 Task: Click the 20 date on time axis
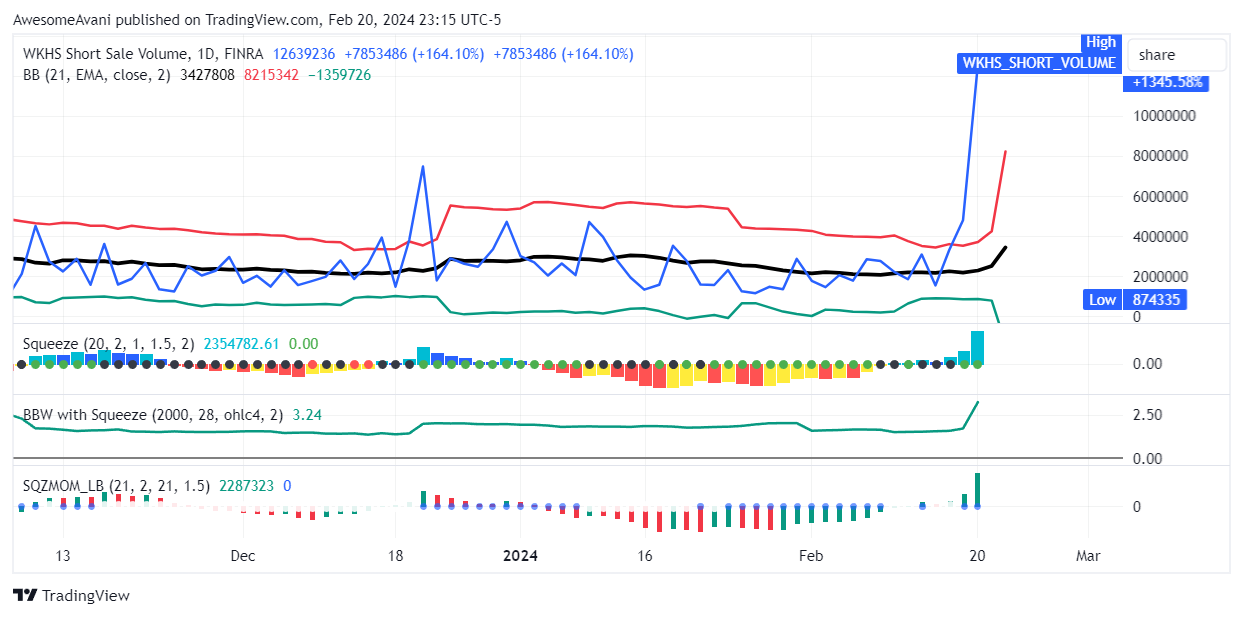[978, 556]
